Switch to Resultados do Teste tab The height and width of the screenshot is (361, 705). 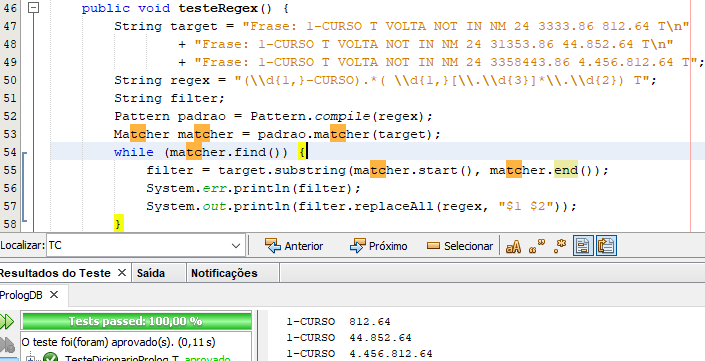55,273
